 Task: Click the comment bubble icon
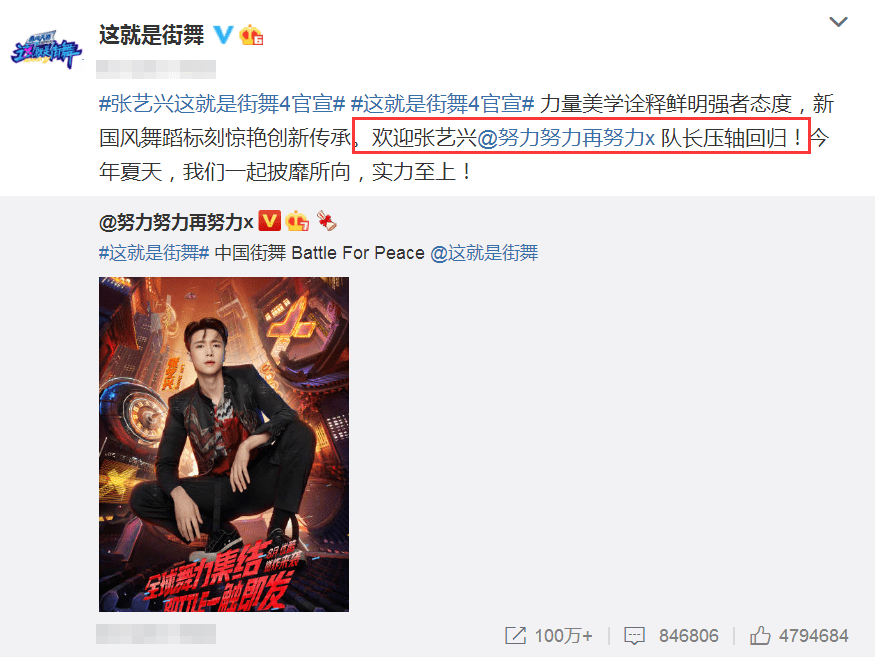634,636
